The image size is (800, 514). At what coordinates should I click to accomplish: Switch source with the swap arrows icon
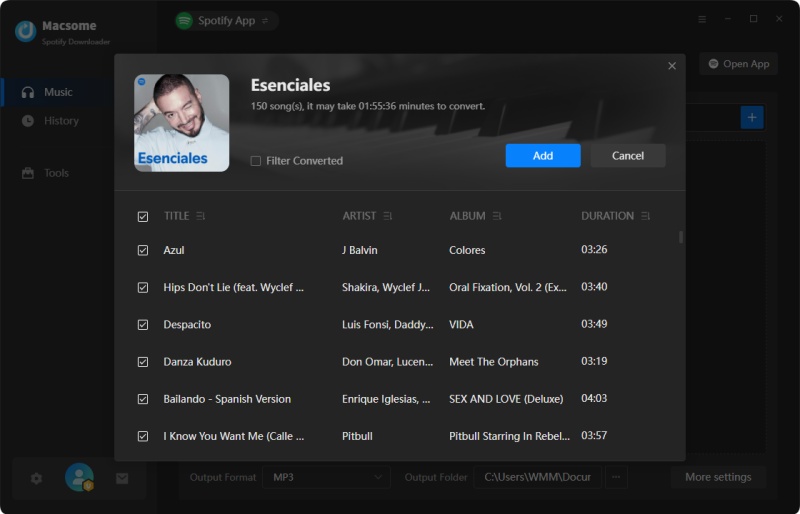tap(265, 21)
